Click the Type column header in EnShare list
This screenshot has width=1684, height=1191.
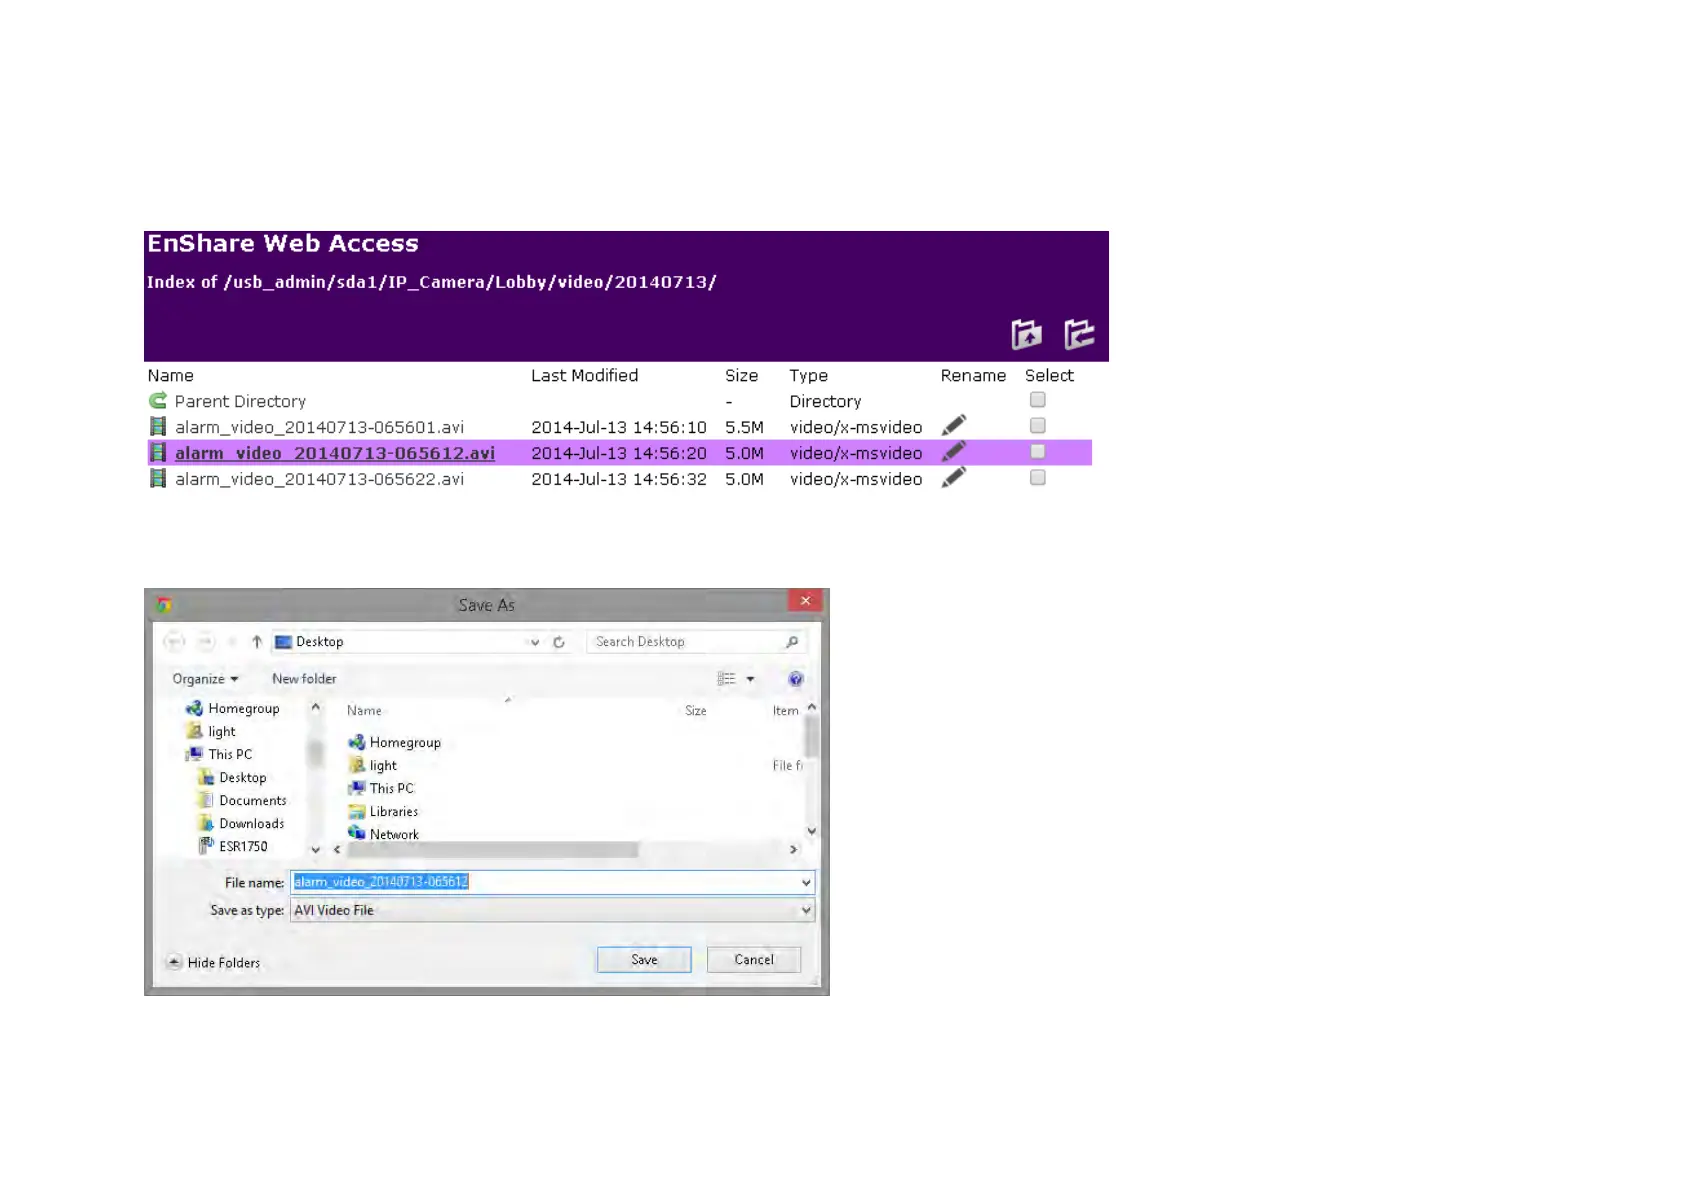tap(808, 376)
